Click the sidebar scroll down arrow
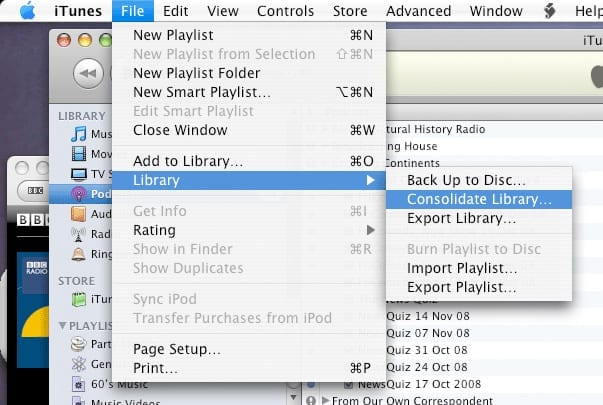This screenshot has width=603, height=405. pyautogui.click(x=293, y=397)
